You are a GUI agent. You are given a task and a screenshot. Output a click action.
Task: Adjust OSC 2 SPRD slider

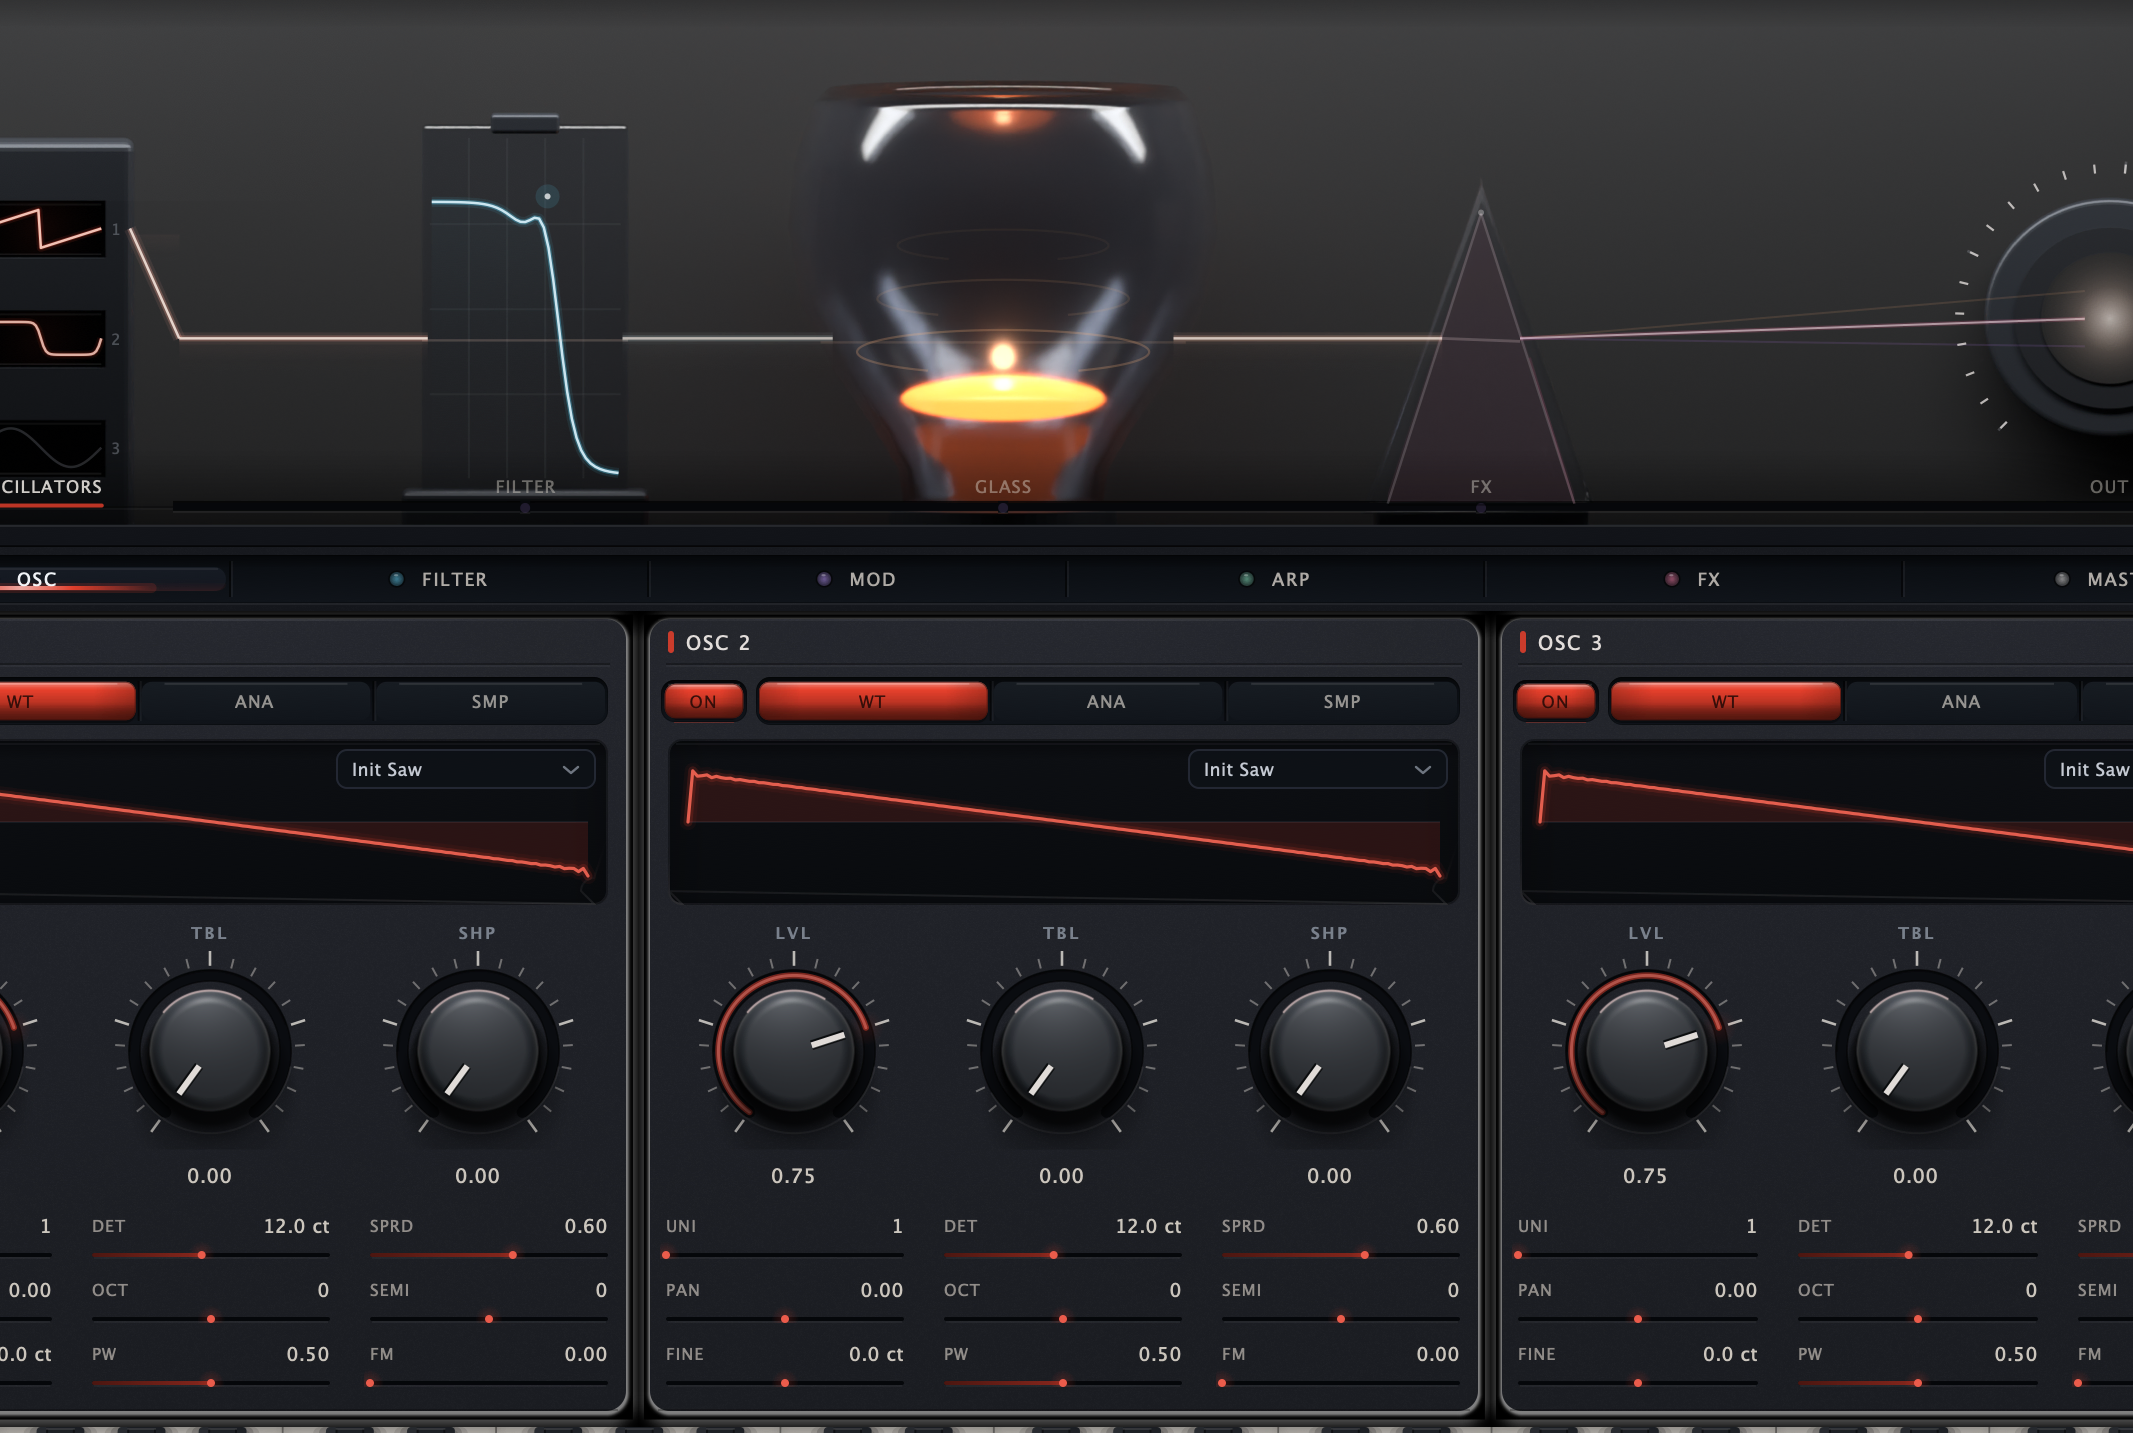point(1340,1254)
